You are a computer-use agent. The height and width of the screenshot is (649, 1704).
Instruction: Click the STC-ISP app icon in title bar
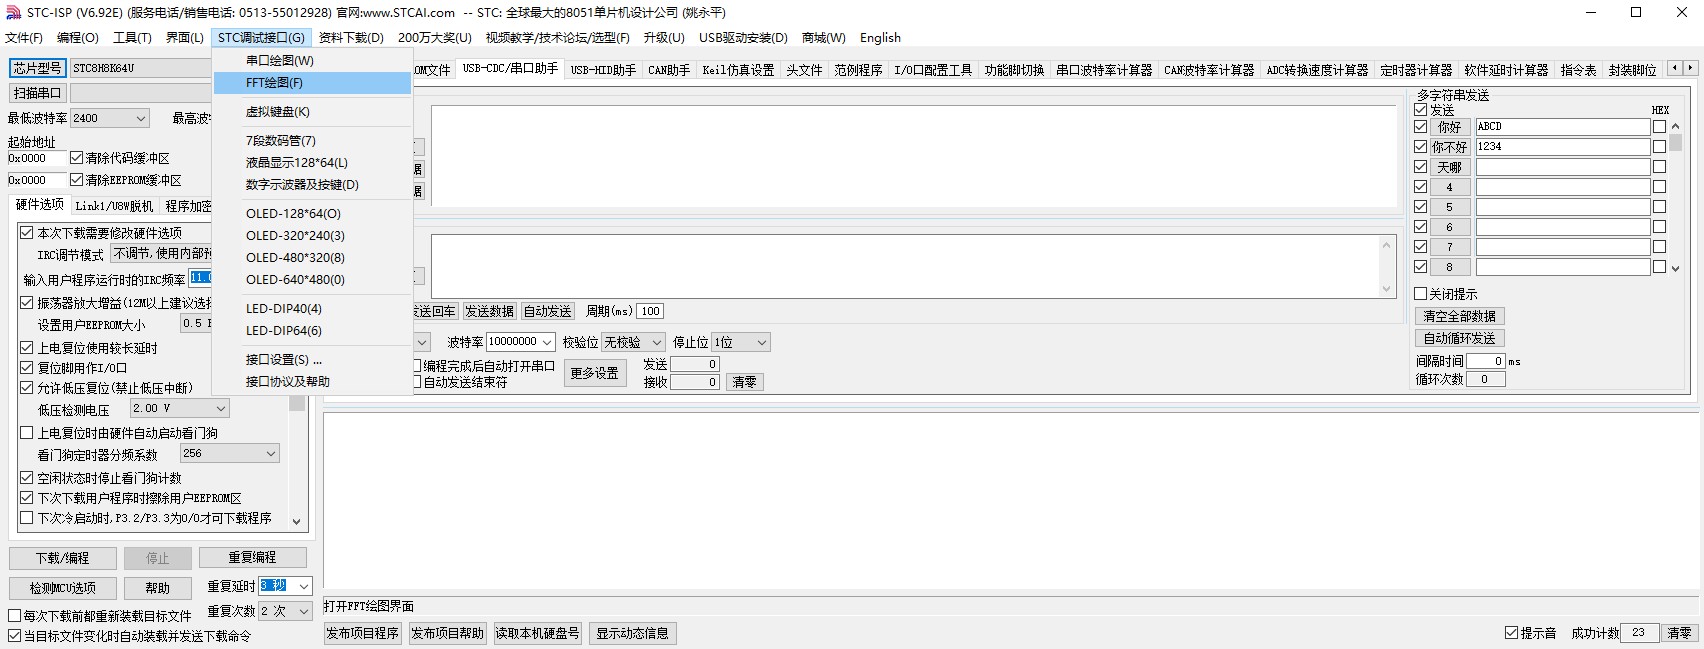(x=12, y=12)
